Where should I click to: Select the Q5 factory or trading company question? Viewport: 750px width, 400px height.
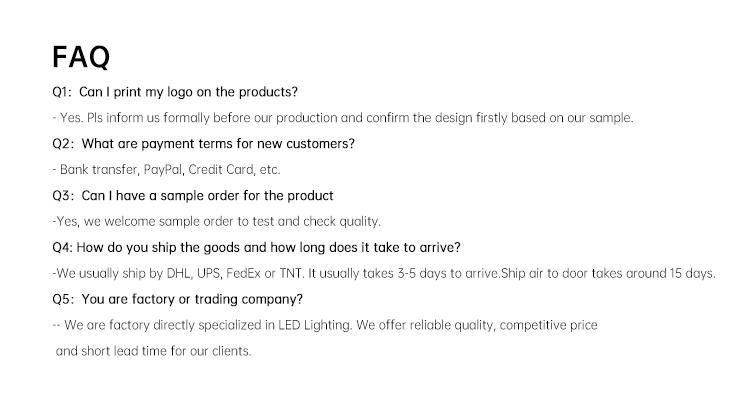coord(177,299)
